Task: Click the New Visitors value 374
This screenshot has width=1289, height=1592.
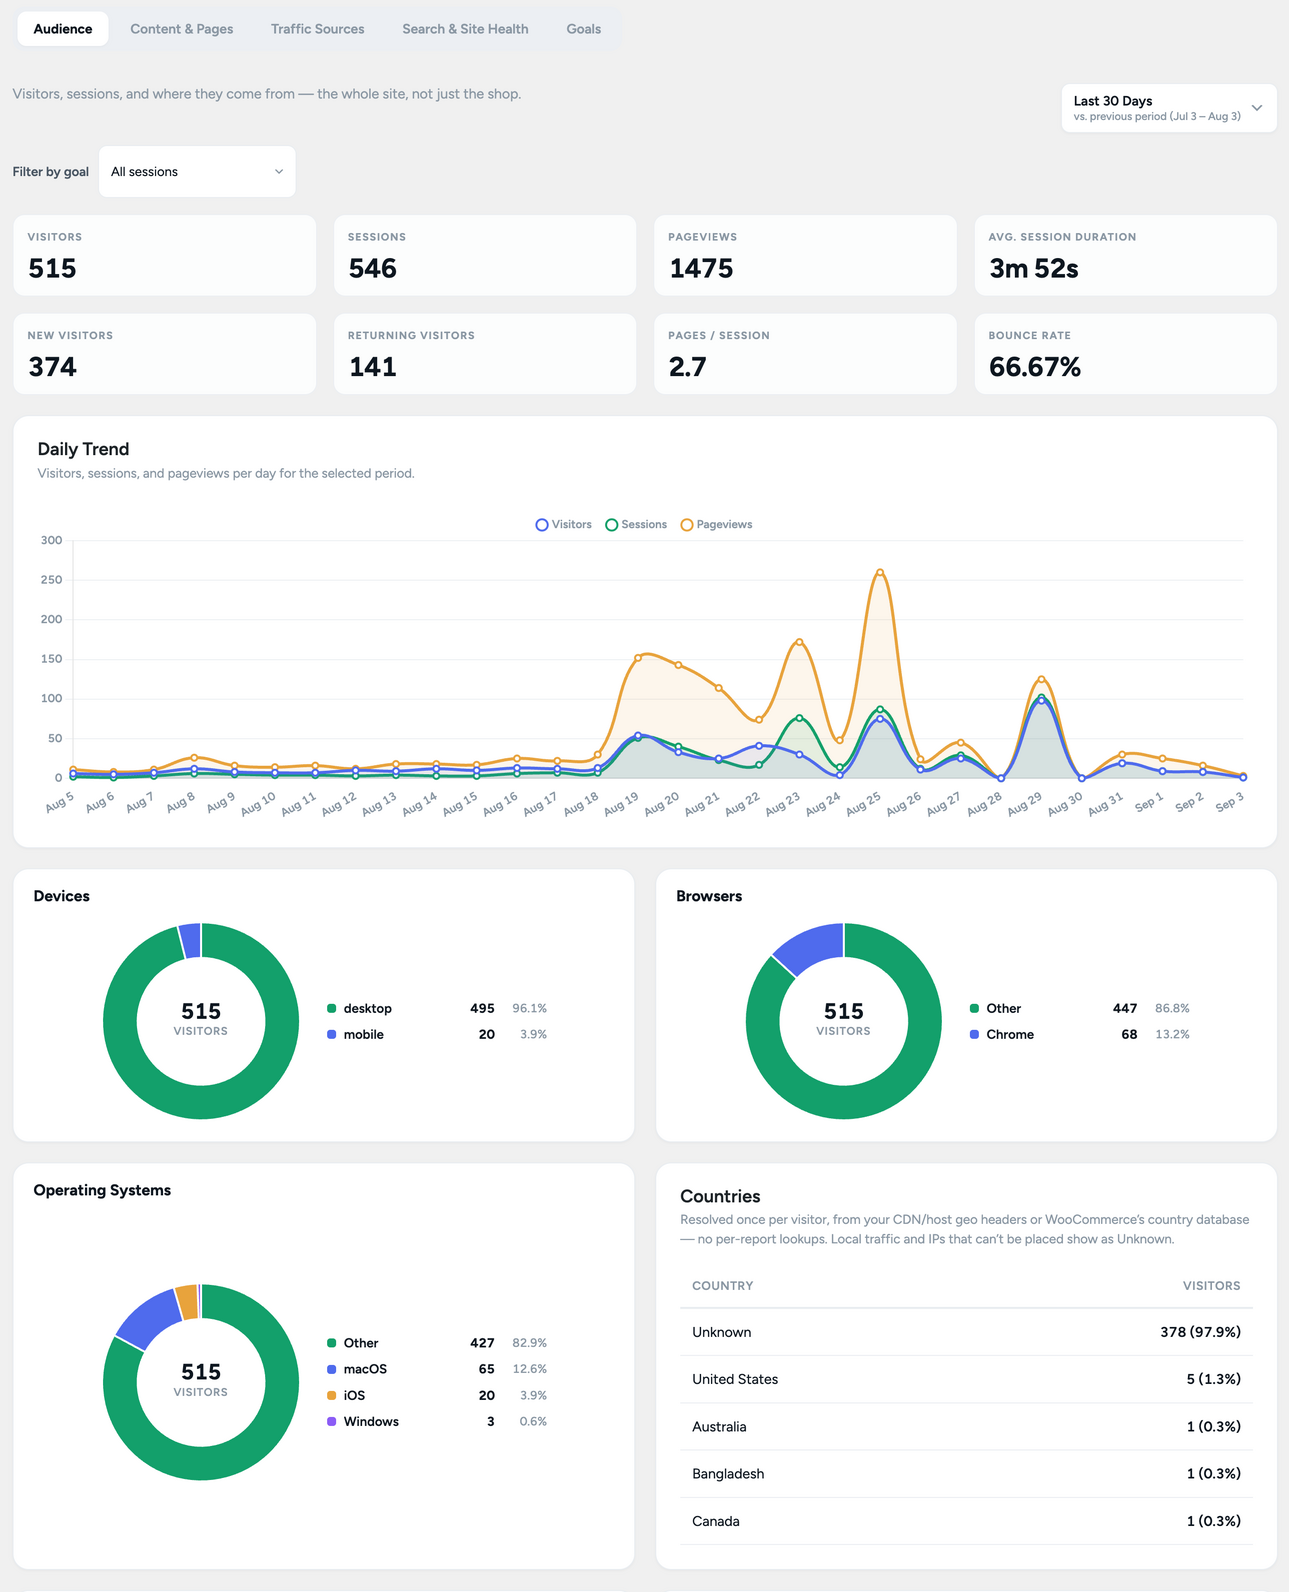Action: 52,367
